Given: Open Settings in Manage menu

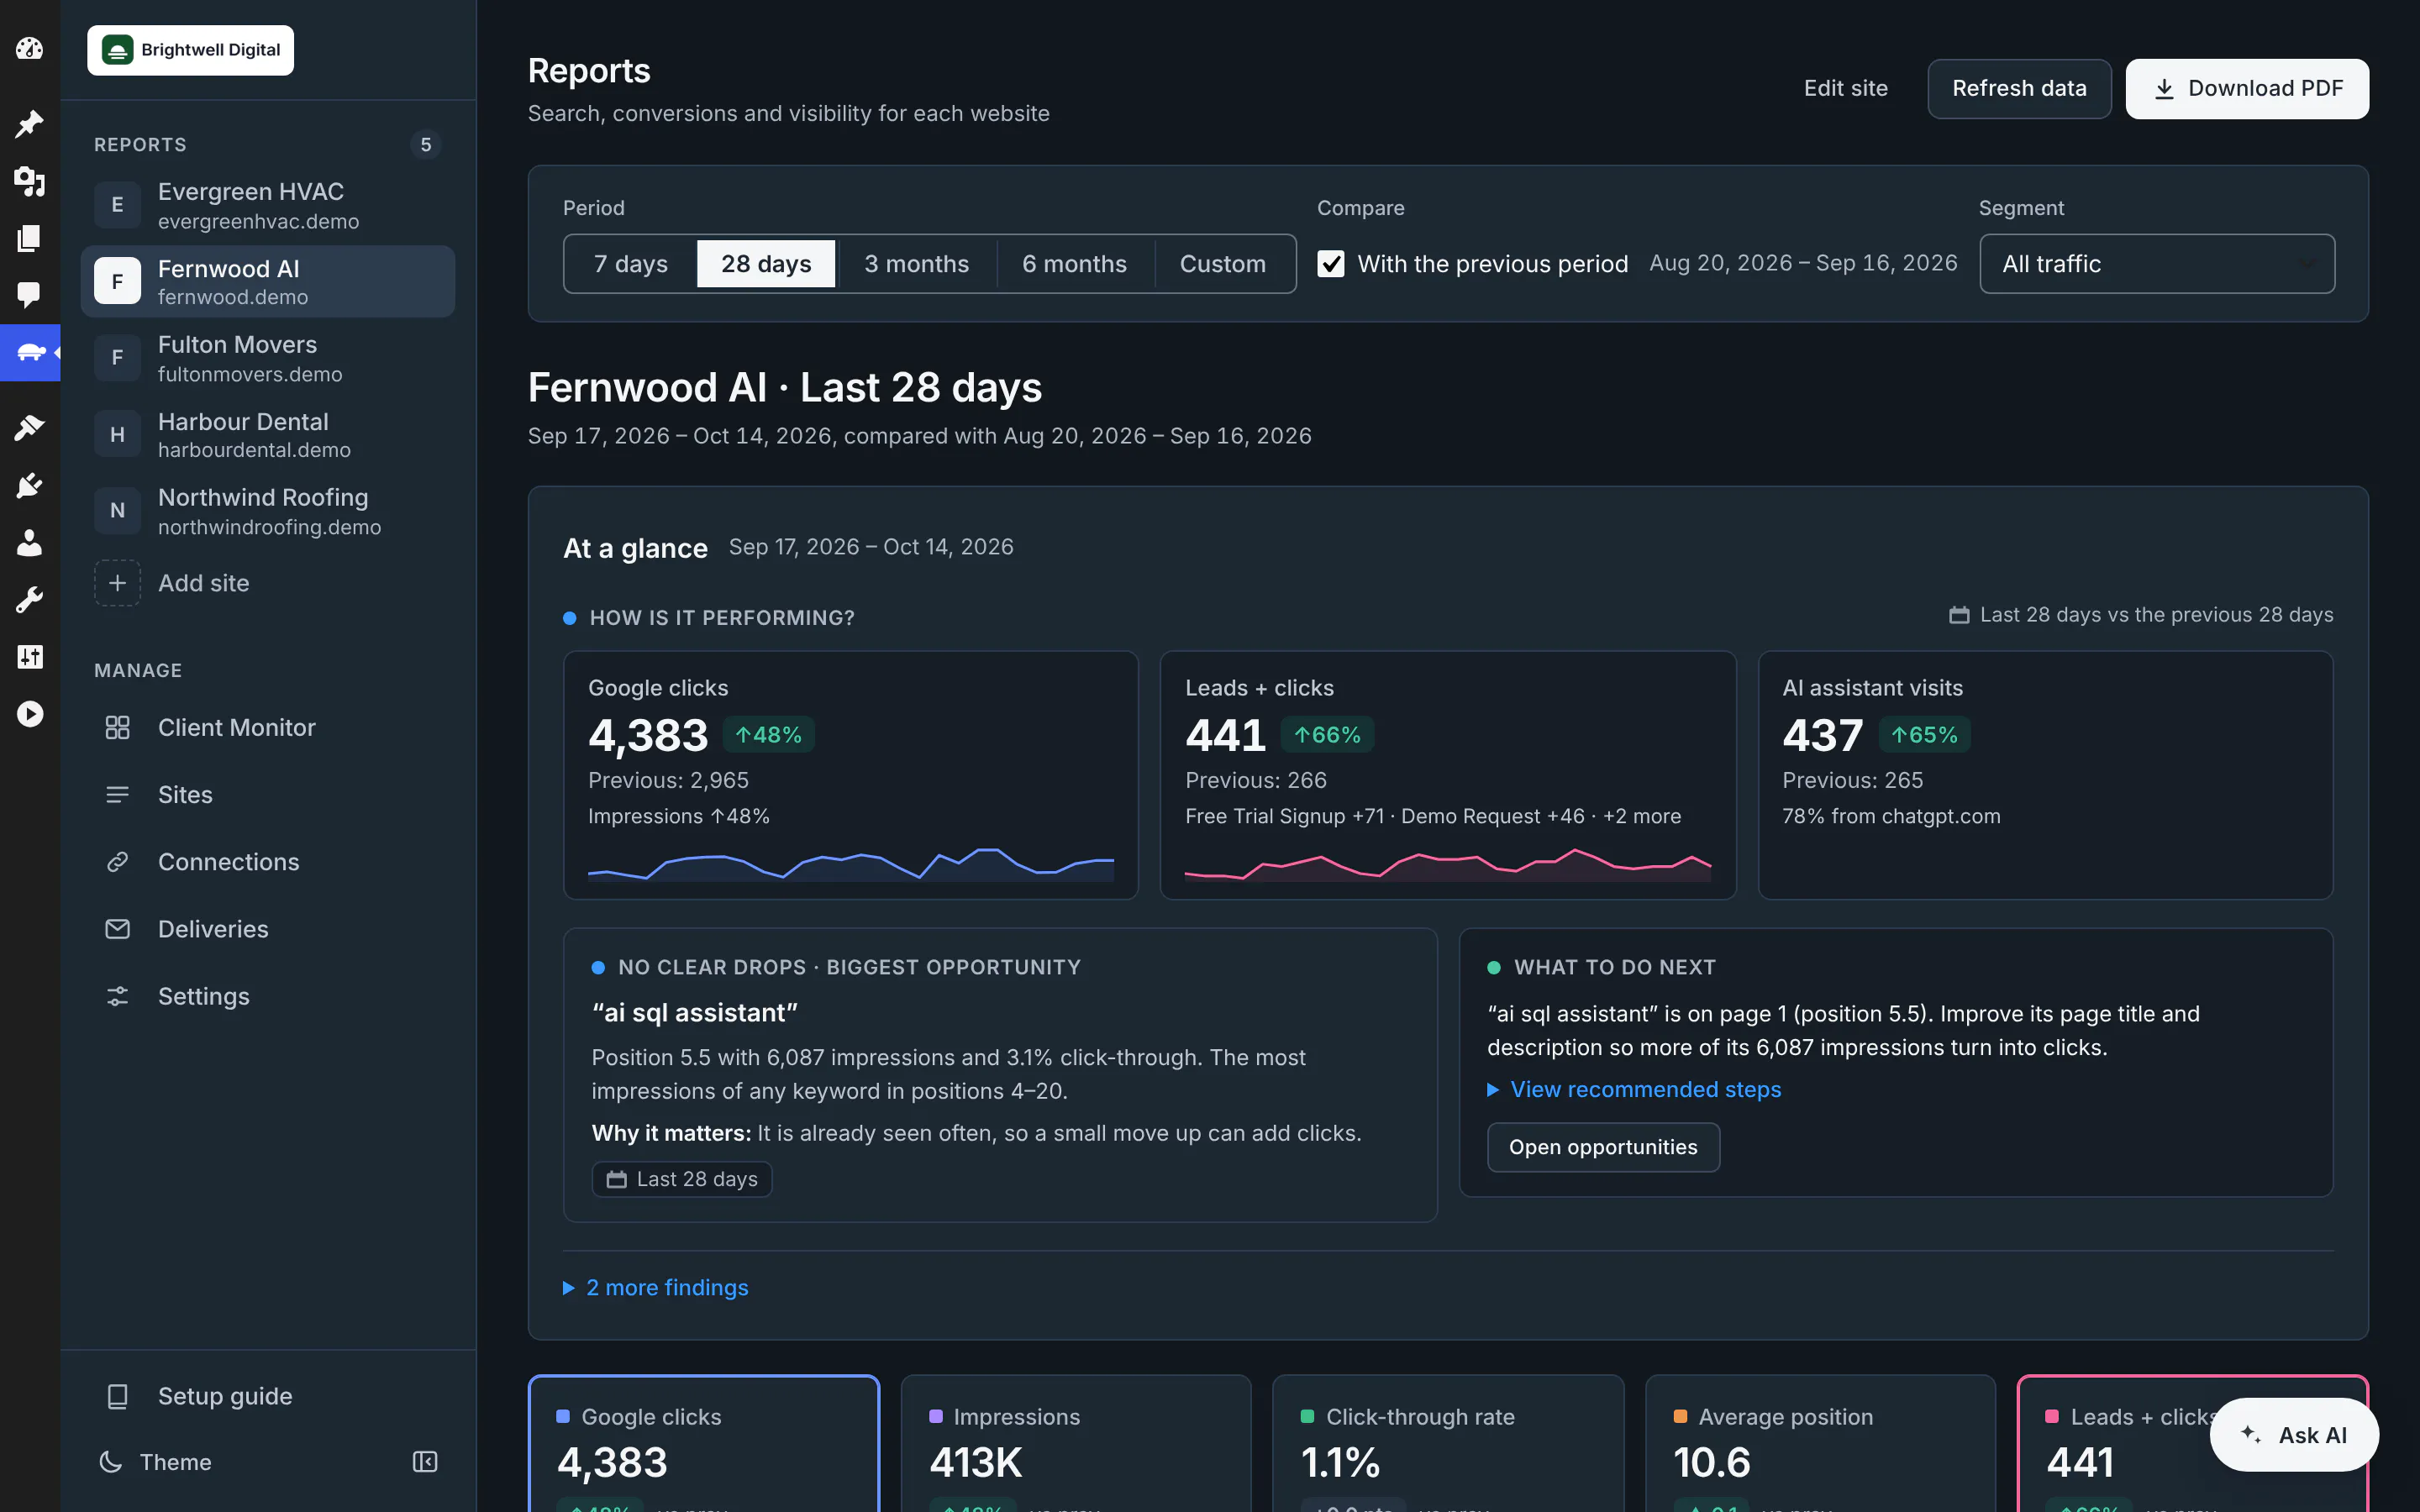Looking at the screenshot, I should (268, 996).
